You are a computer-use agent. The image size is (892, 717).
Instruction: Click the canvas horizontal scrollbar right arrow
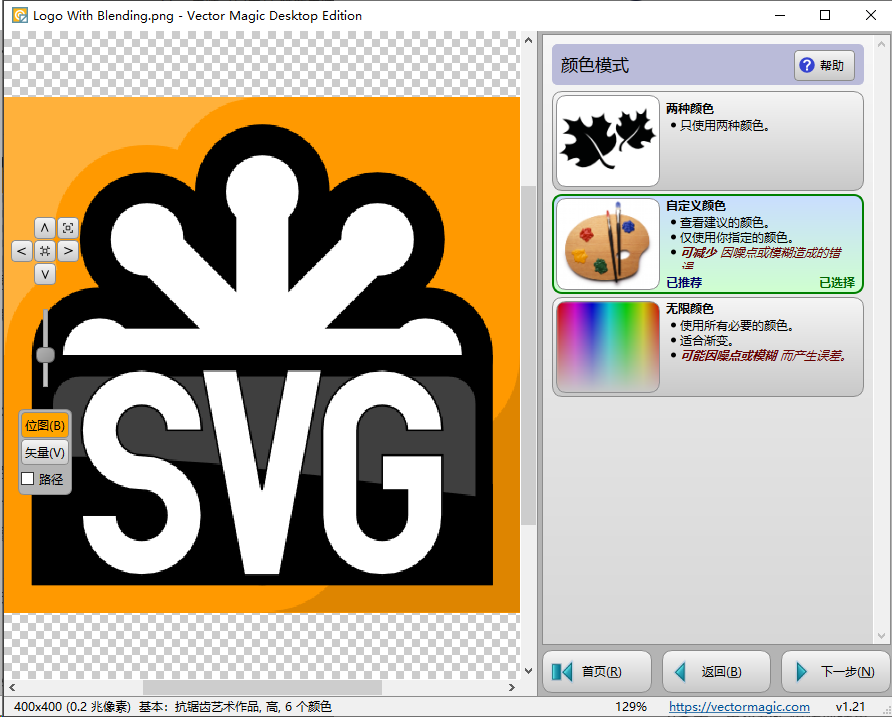click(511, 687)
